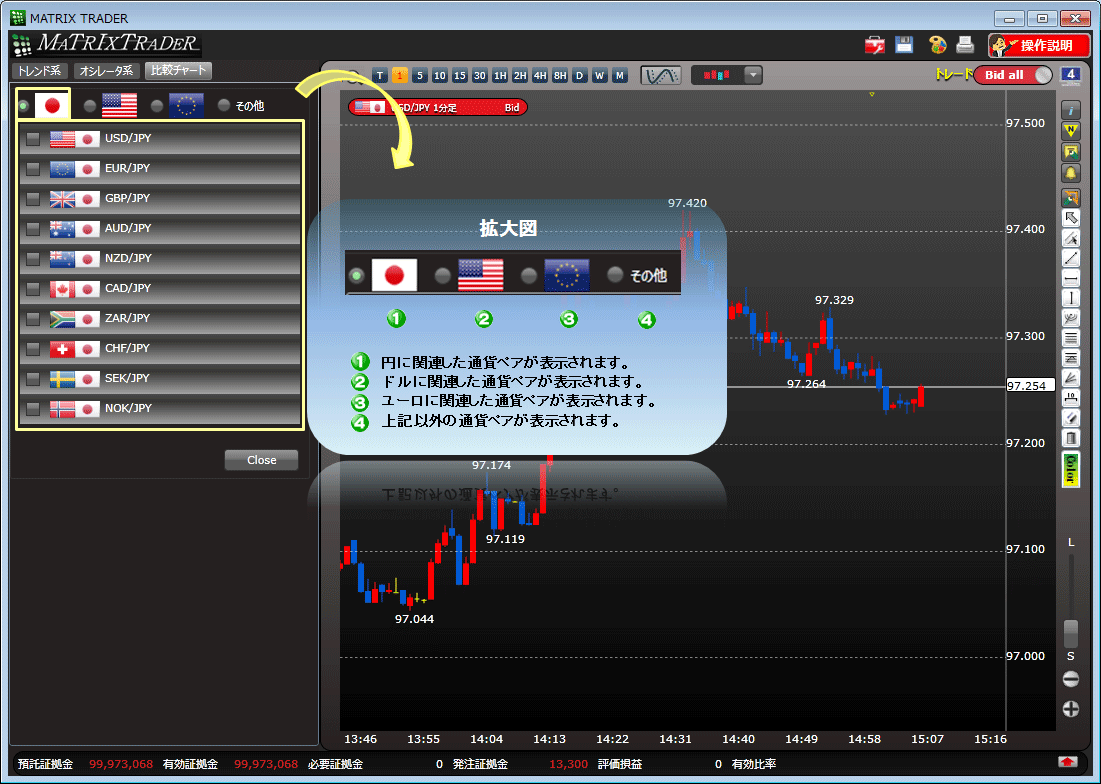Click the yellow-framed picture icon in the right toolbar

1070,152
